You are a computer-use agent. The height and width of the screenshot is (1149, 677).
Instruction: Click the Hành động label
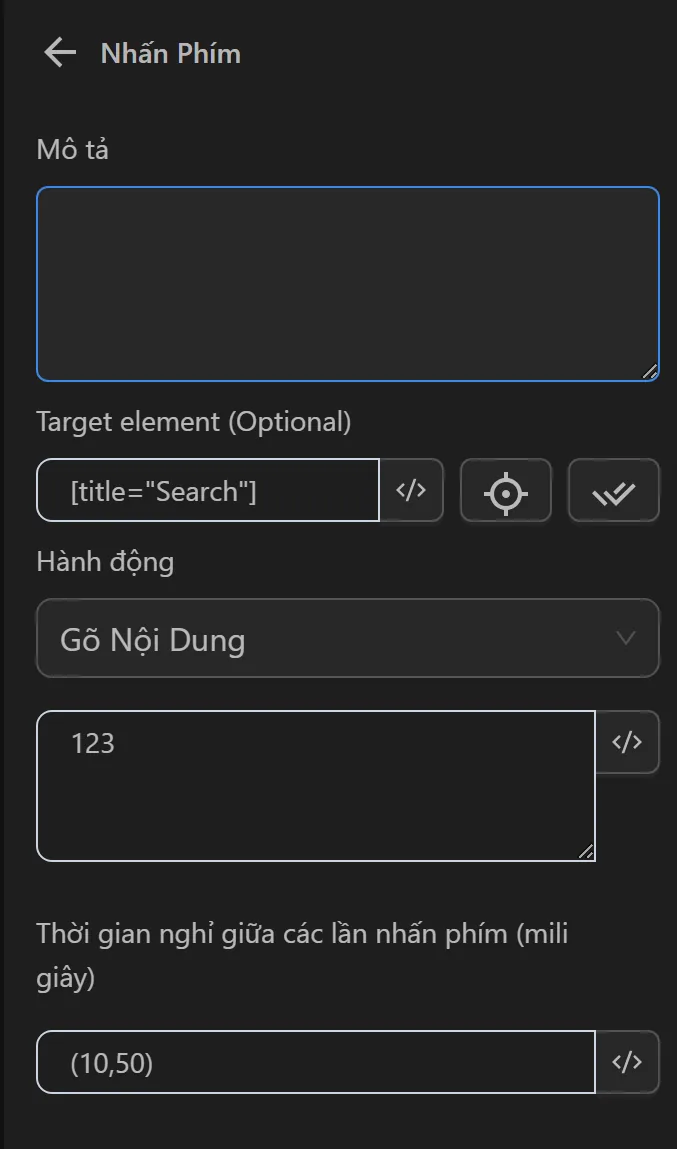tap(105, 562)
